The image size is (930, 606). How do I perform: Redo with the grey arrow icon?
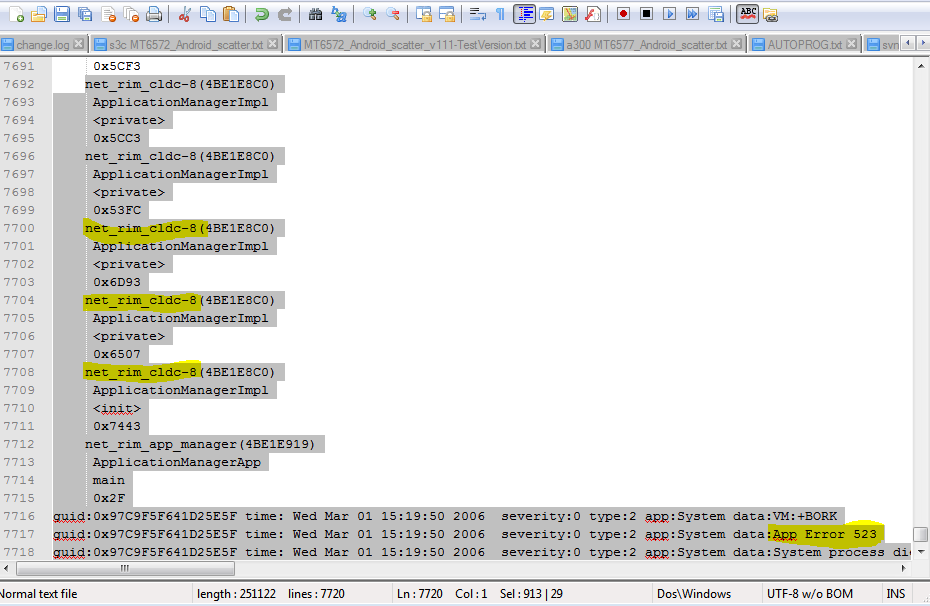pos(285,14)
